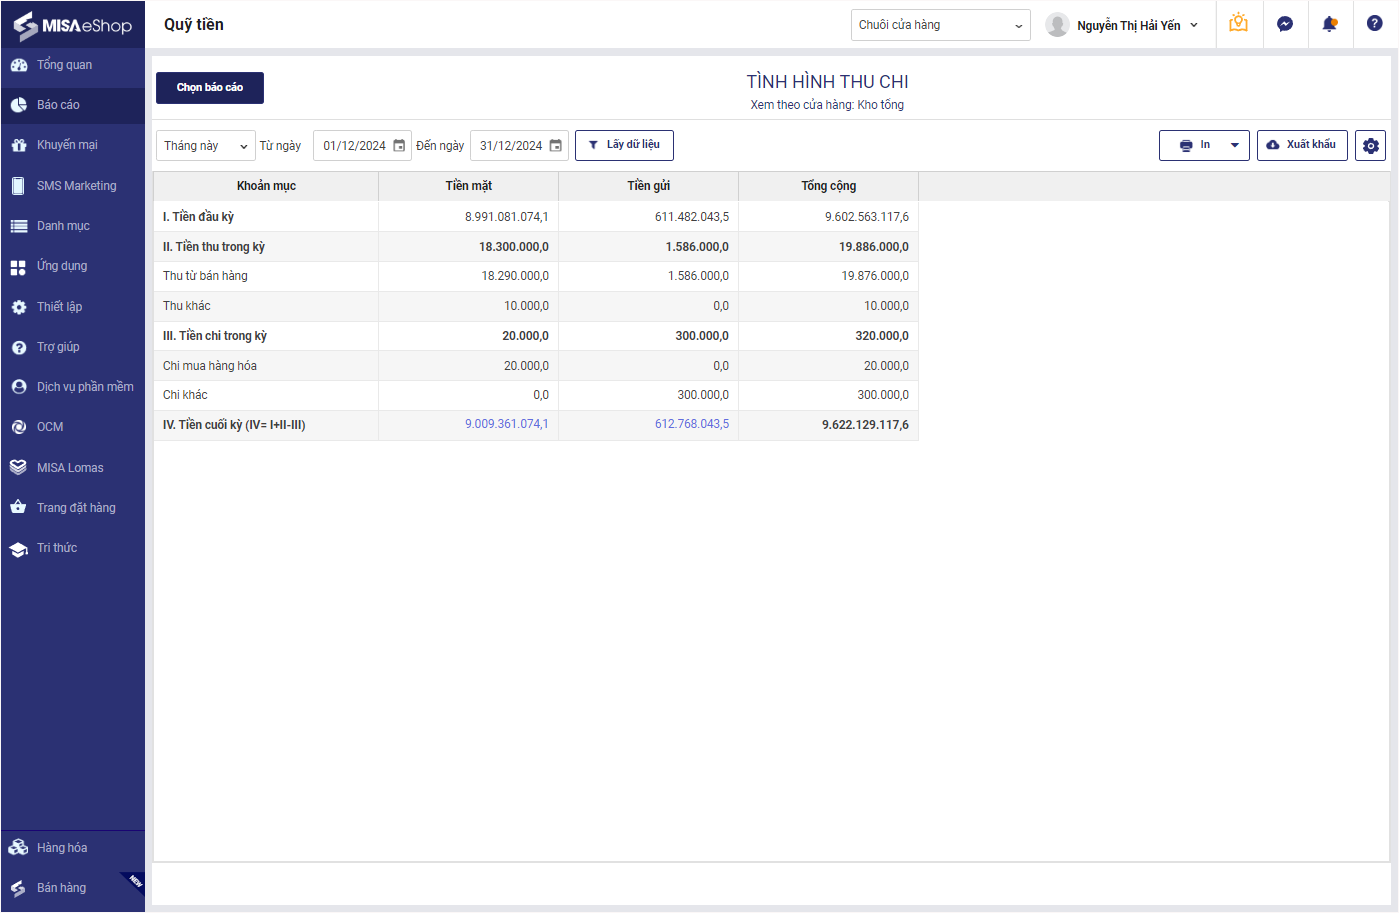Click the Chọn báo cáo button

click(210, 88)
